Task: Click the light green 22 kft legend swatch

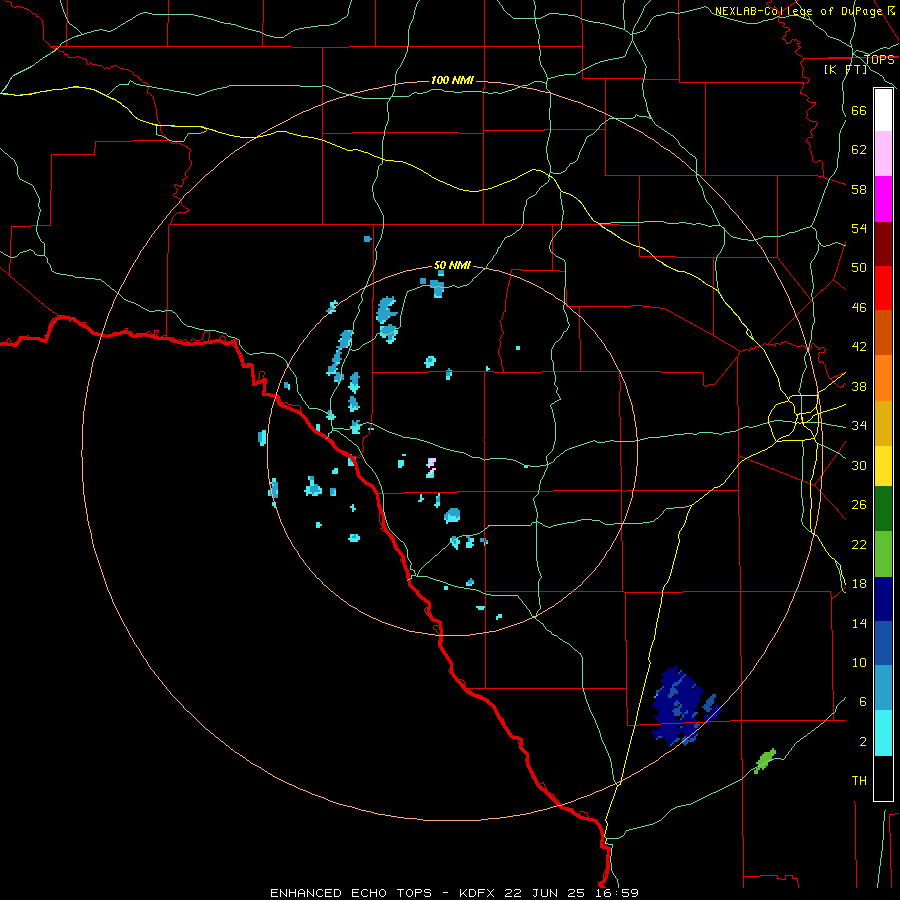Action: 883,554
